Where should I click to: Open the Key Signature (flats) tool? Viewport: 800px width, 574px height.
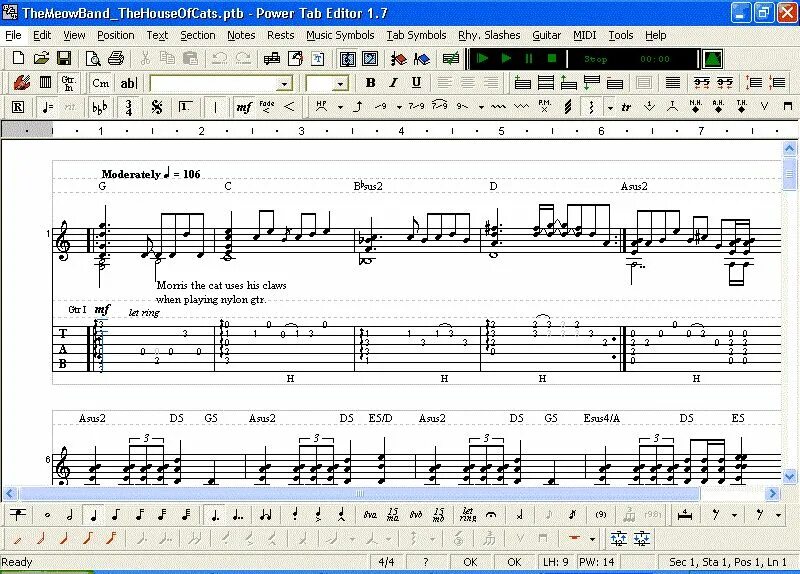point(99,107)
